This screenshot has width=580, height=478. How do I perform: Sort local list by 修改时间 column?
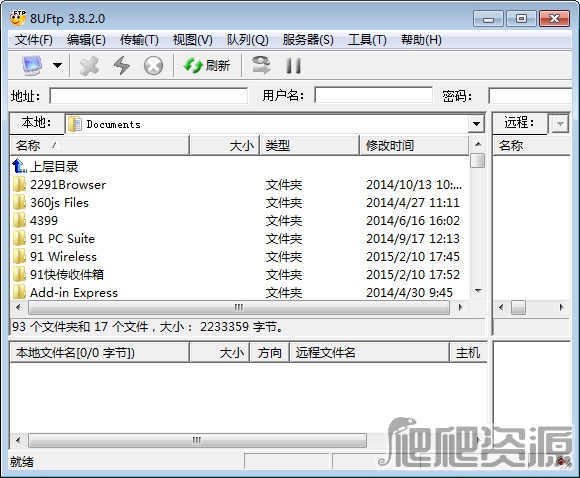414,145
